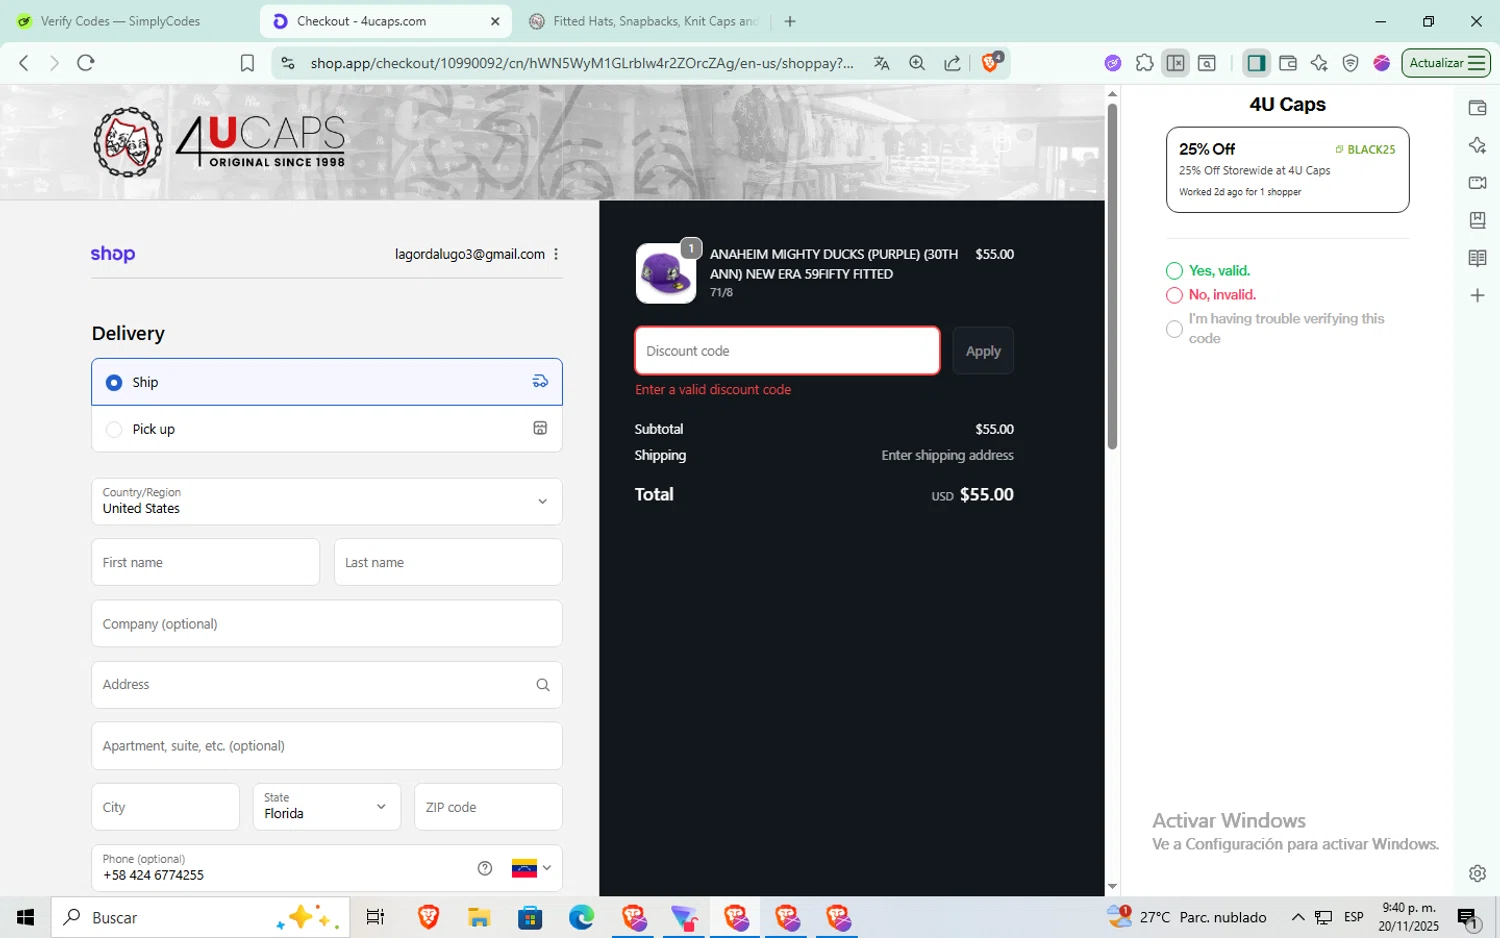
Task: Open Leo AI star icon in toolbar
Action: (x=1319, y=63)
